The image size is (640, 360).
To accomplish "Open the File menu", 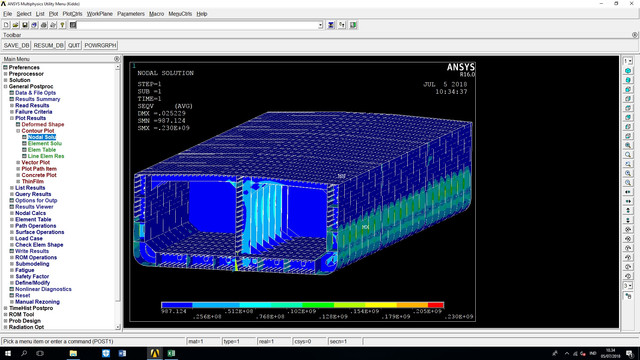I will (x=7, y=14).
